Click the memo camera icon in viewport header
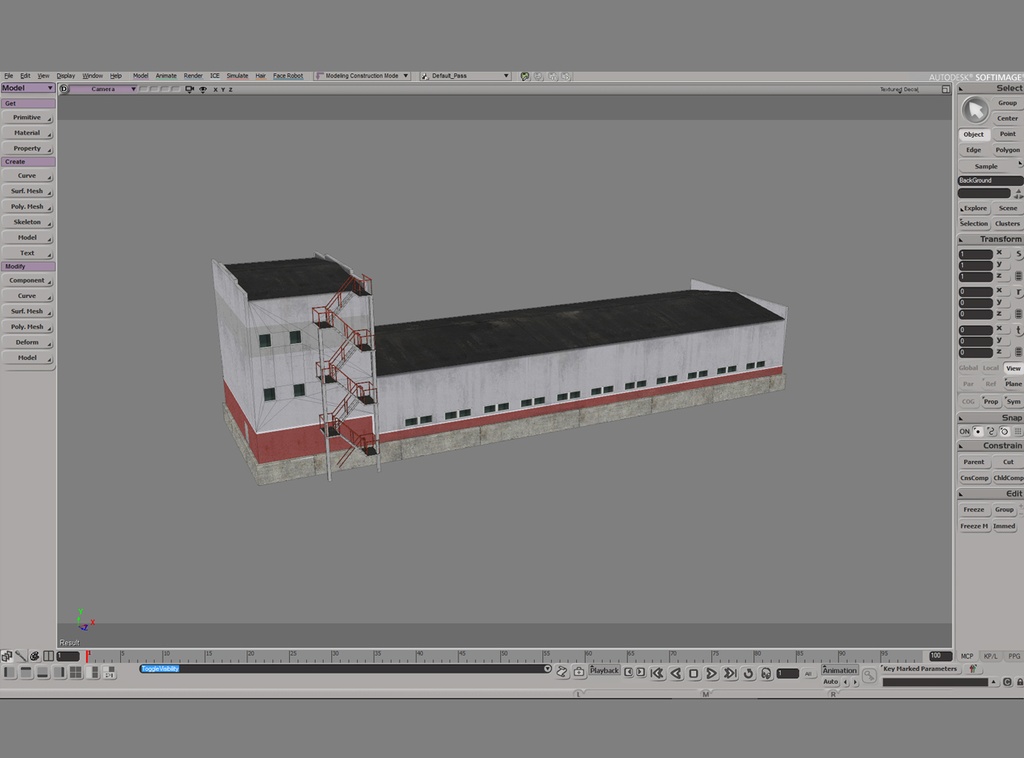The image size is (1024, 758). click(x=190, y=89)
